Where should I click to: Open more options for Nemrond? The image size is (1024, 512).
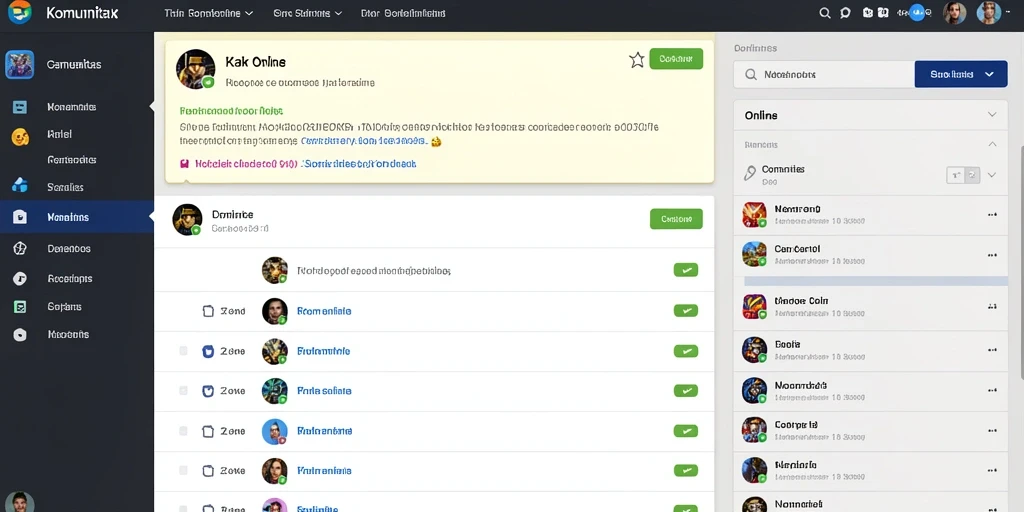pos(992,215)
